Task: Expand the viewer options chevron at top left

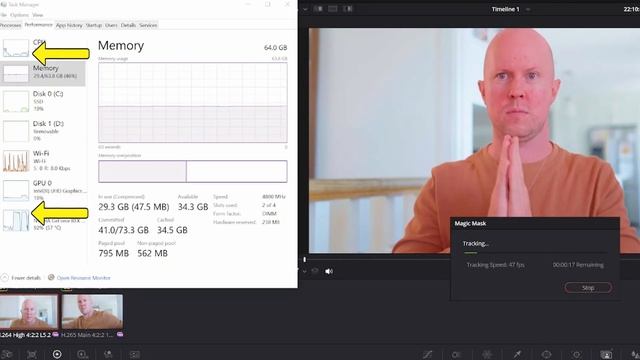Action: [x=305, y=9]
